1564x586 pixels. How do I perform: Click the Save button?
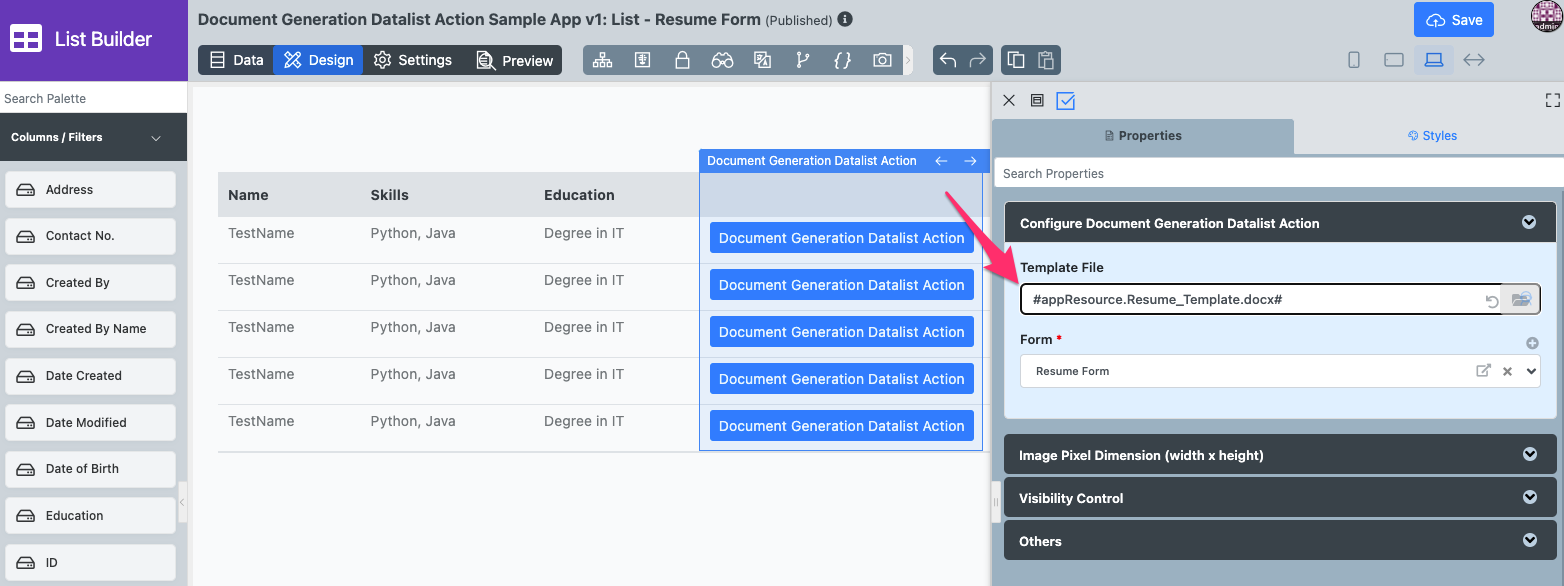pyautogui.click(x=1454, y=20)
